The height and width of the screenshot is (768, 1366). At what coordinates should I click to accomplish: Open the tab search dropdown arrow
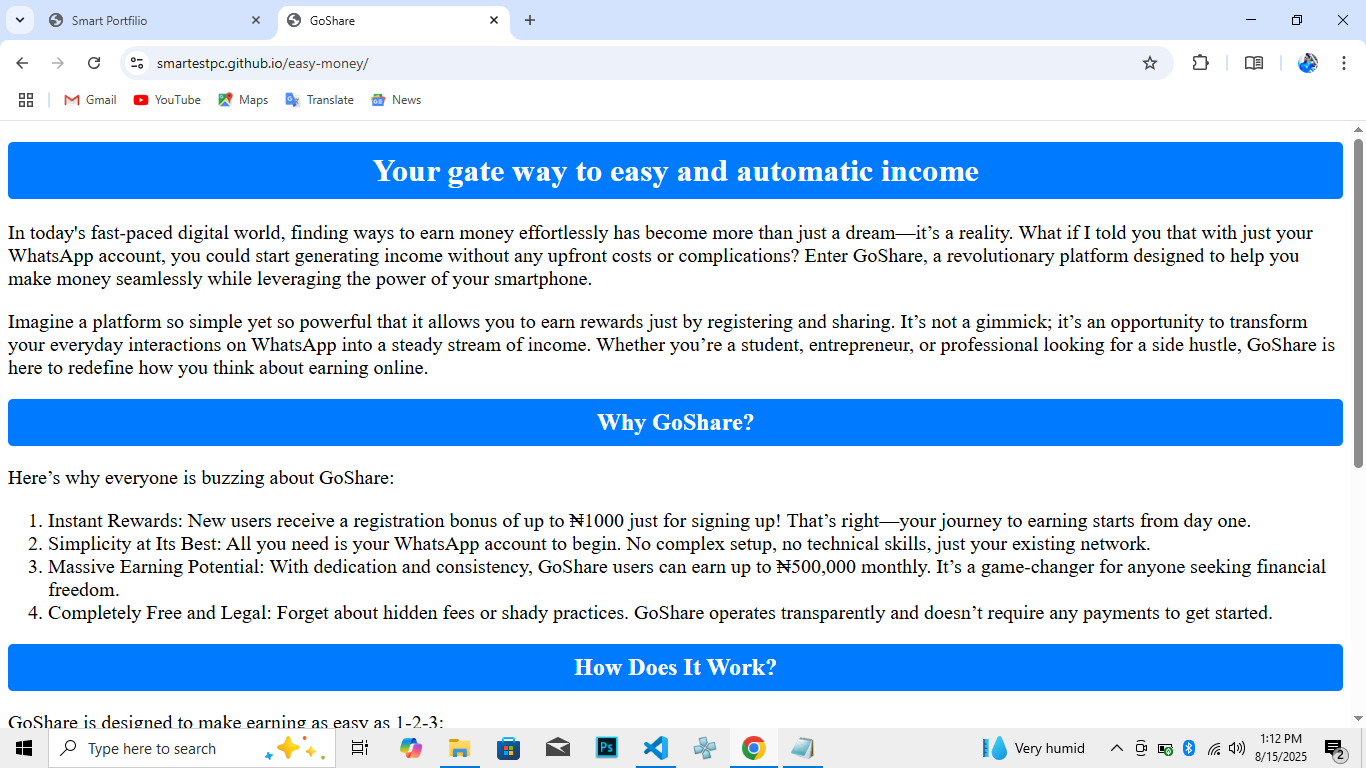pos(19,20)
